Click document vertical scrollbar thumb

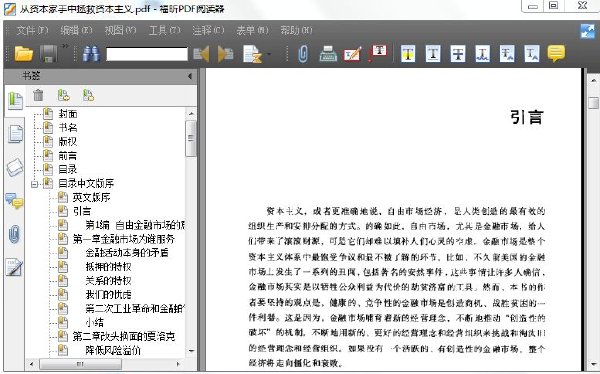pos(593,103)
